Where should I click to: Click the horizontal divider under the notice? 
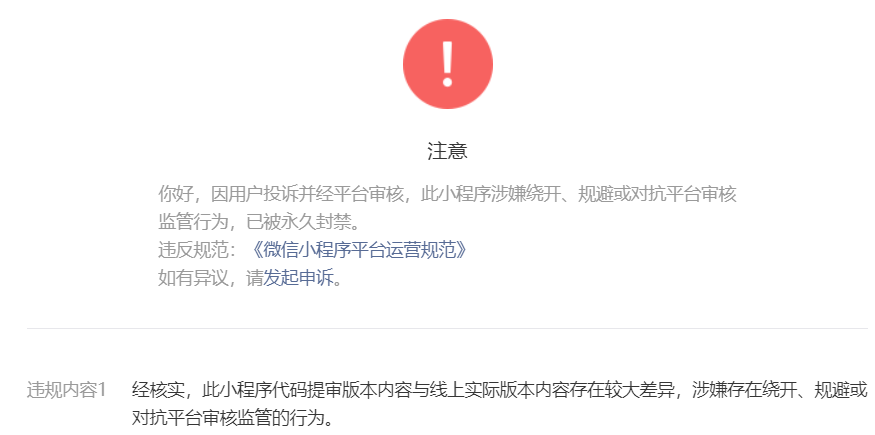click(448, 328)
